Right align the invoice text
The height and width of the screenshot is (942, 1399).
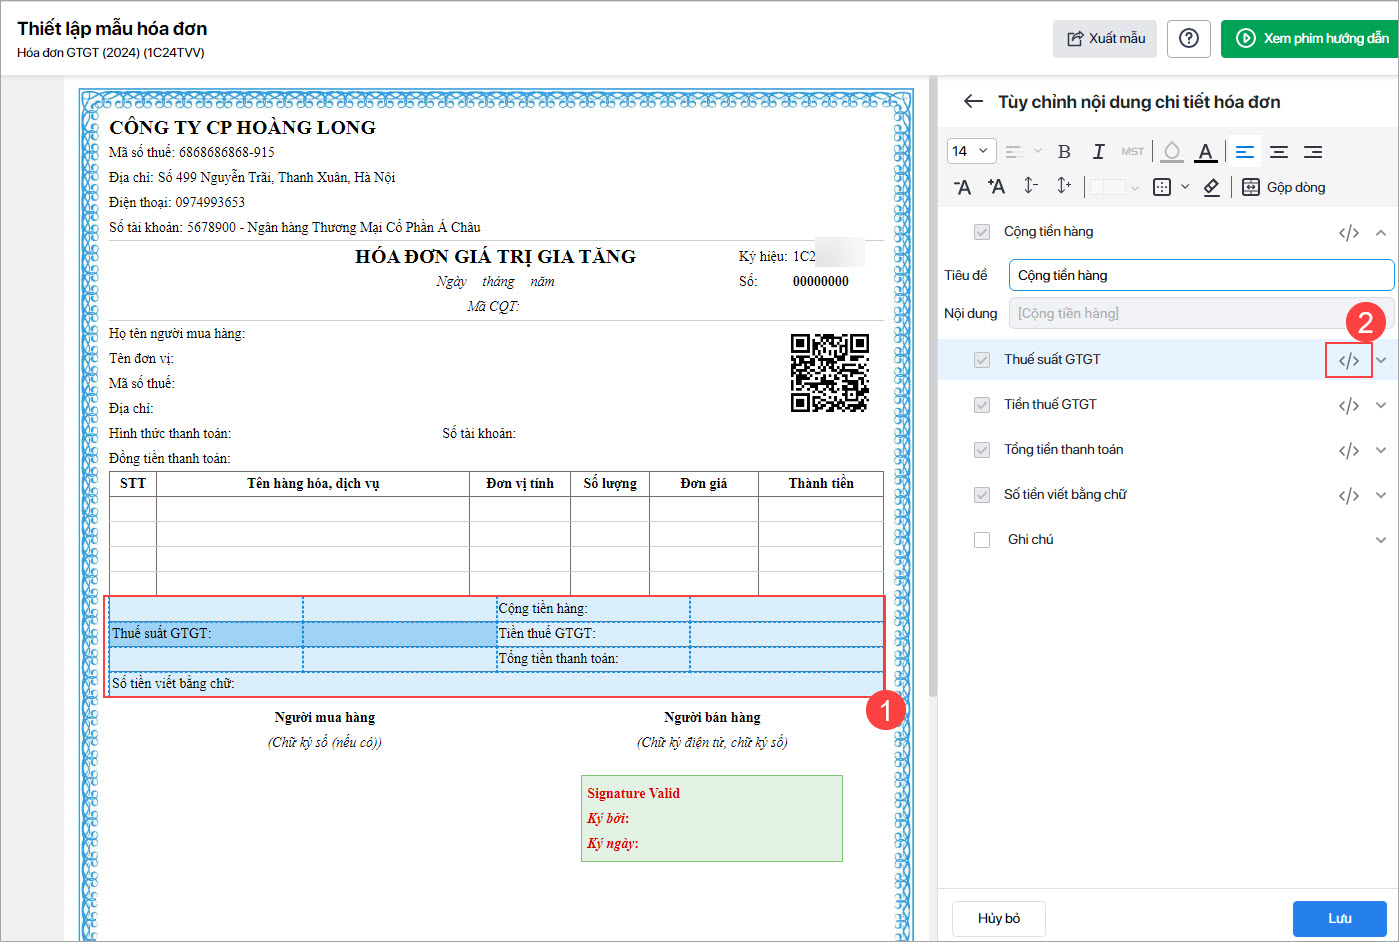point(1312,152)
